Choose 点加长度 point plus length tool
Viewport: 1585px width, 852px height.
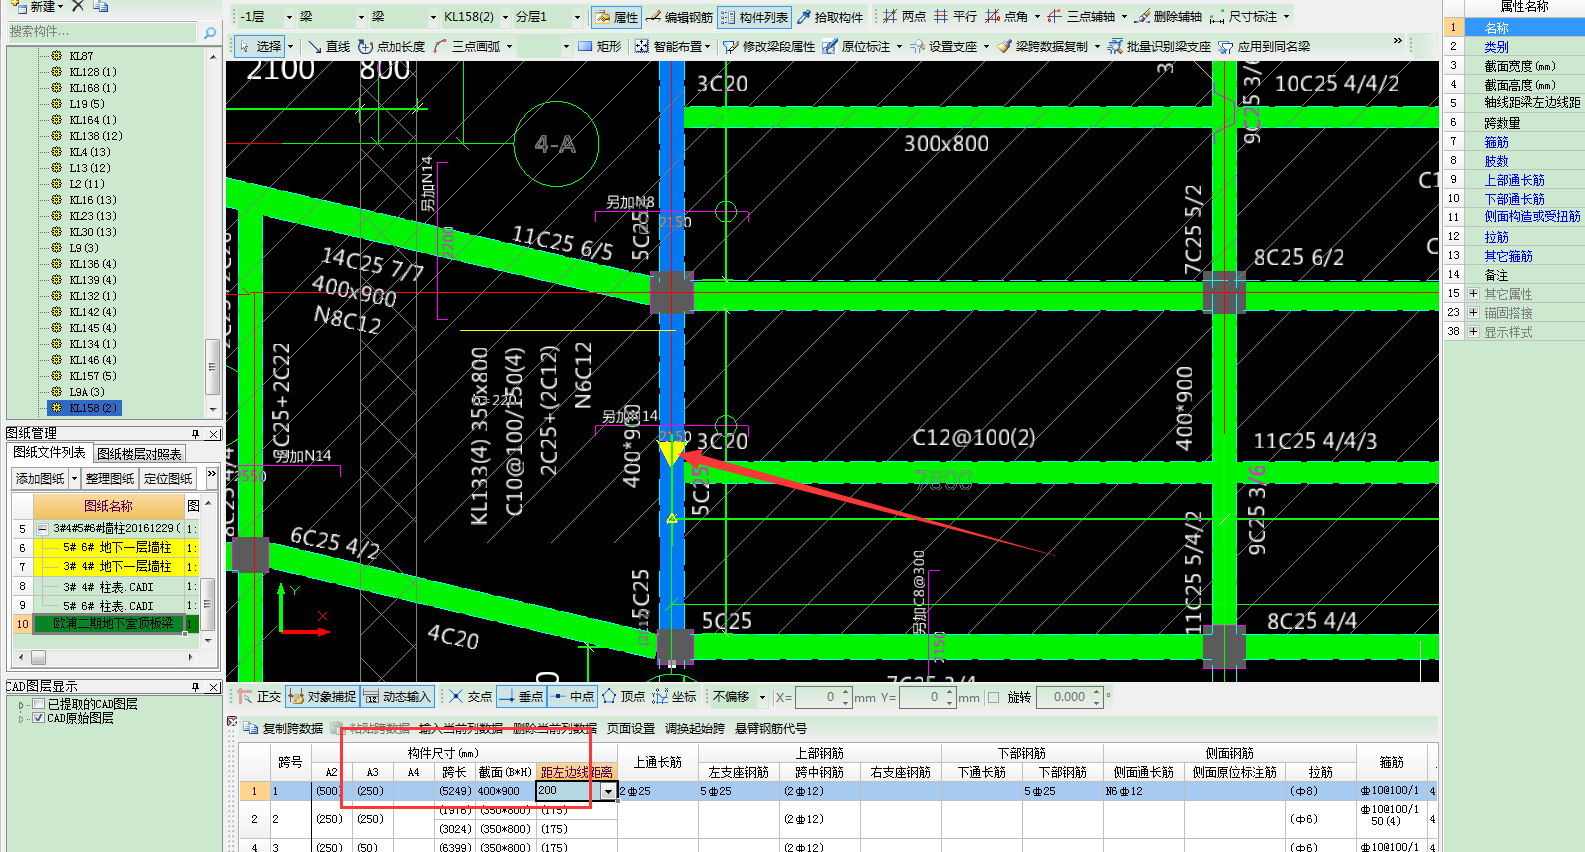click(392, 46)
